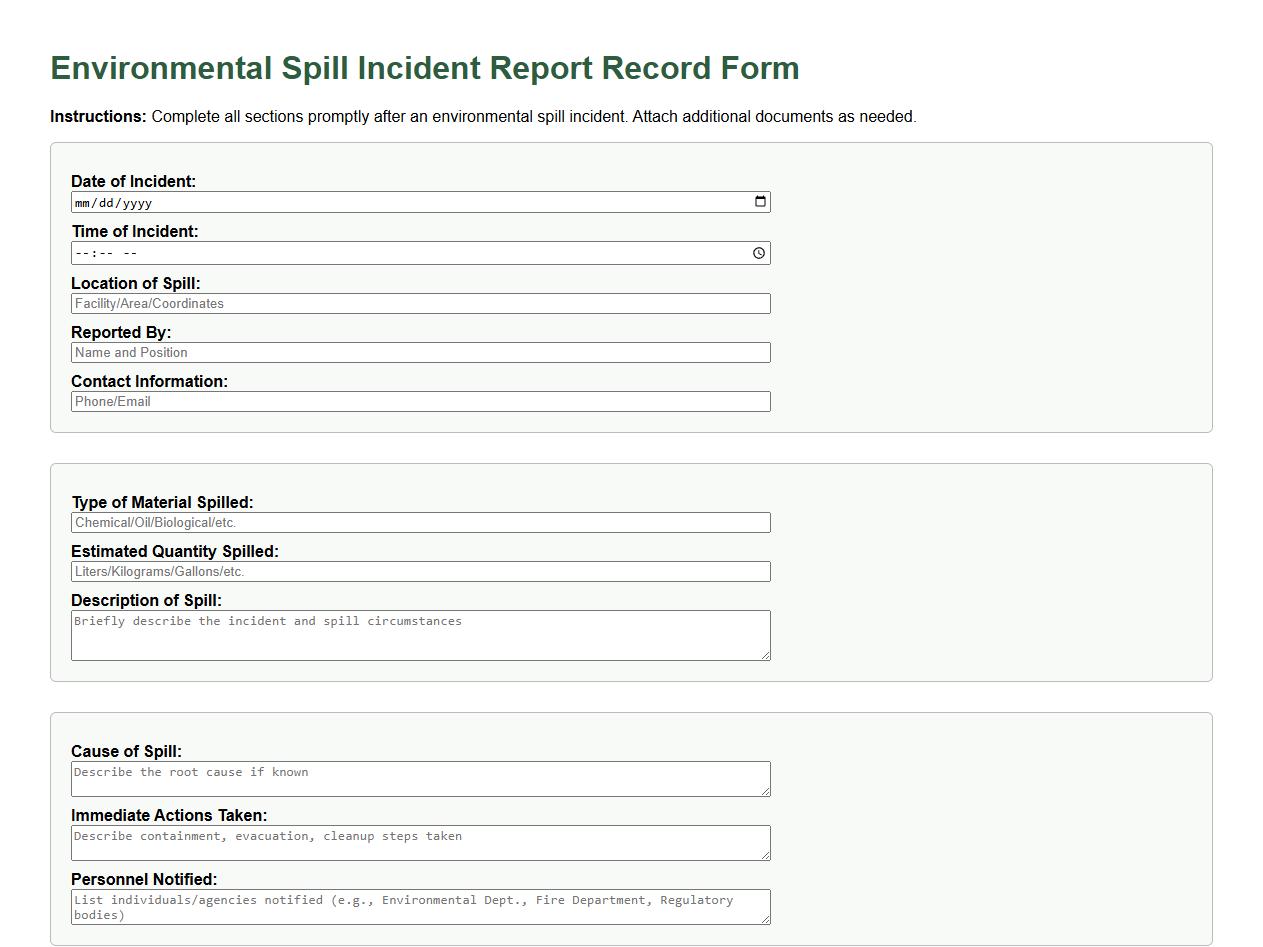Click inside the Cause of Spill textarea
The width and height of the screenshot is (1263, 947).
pyautogui.click(x=420, y=777)
